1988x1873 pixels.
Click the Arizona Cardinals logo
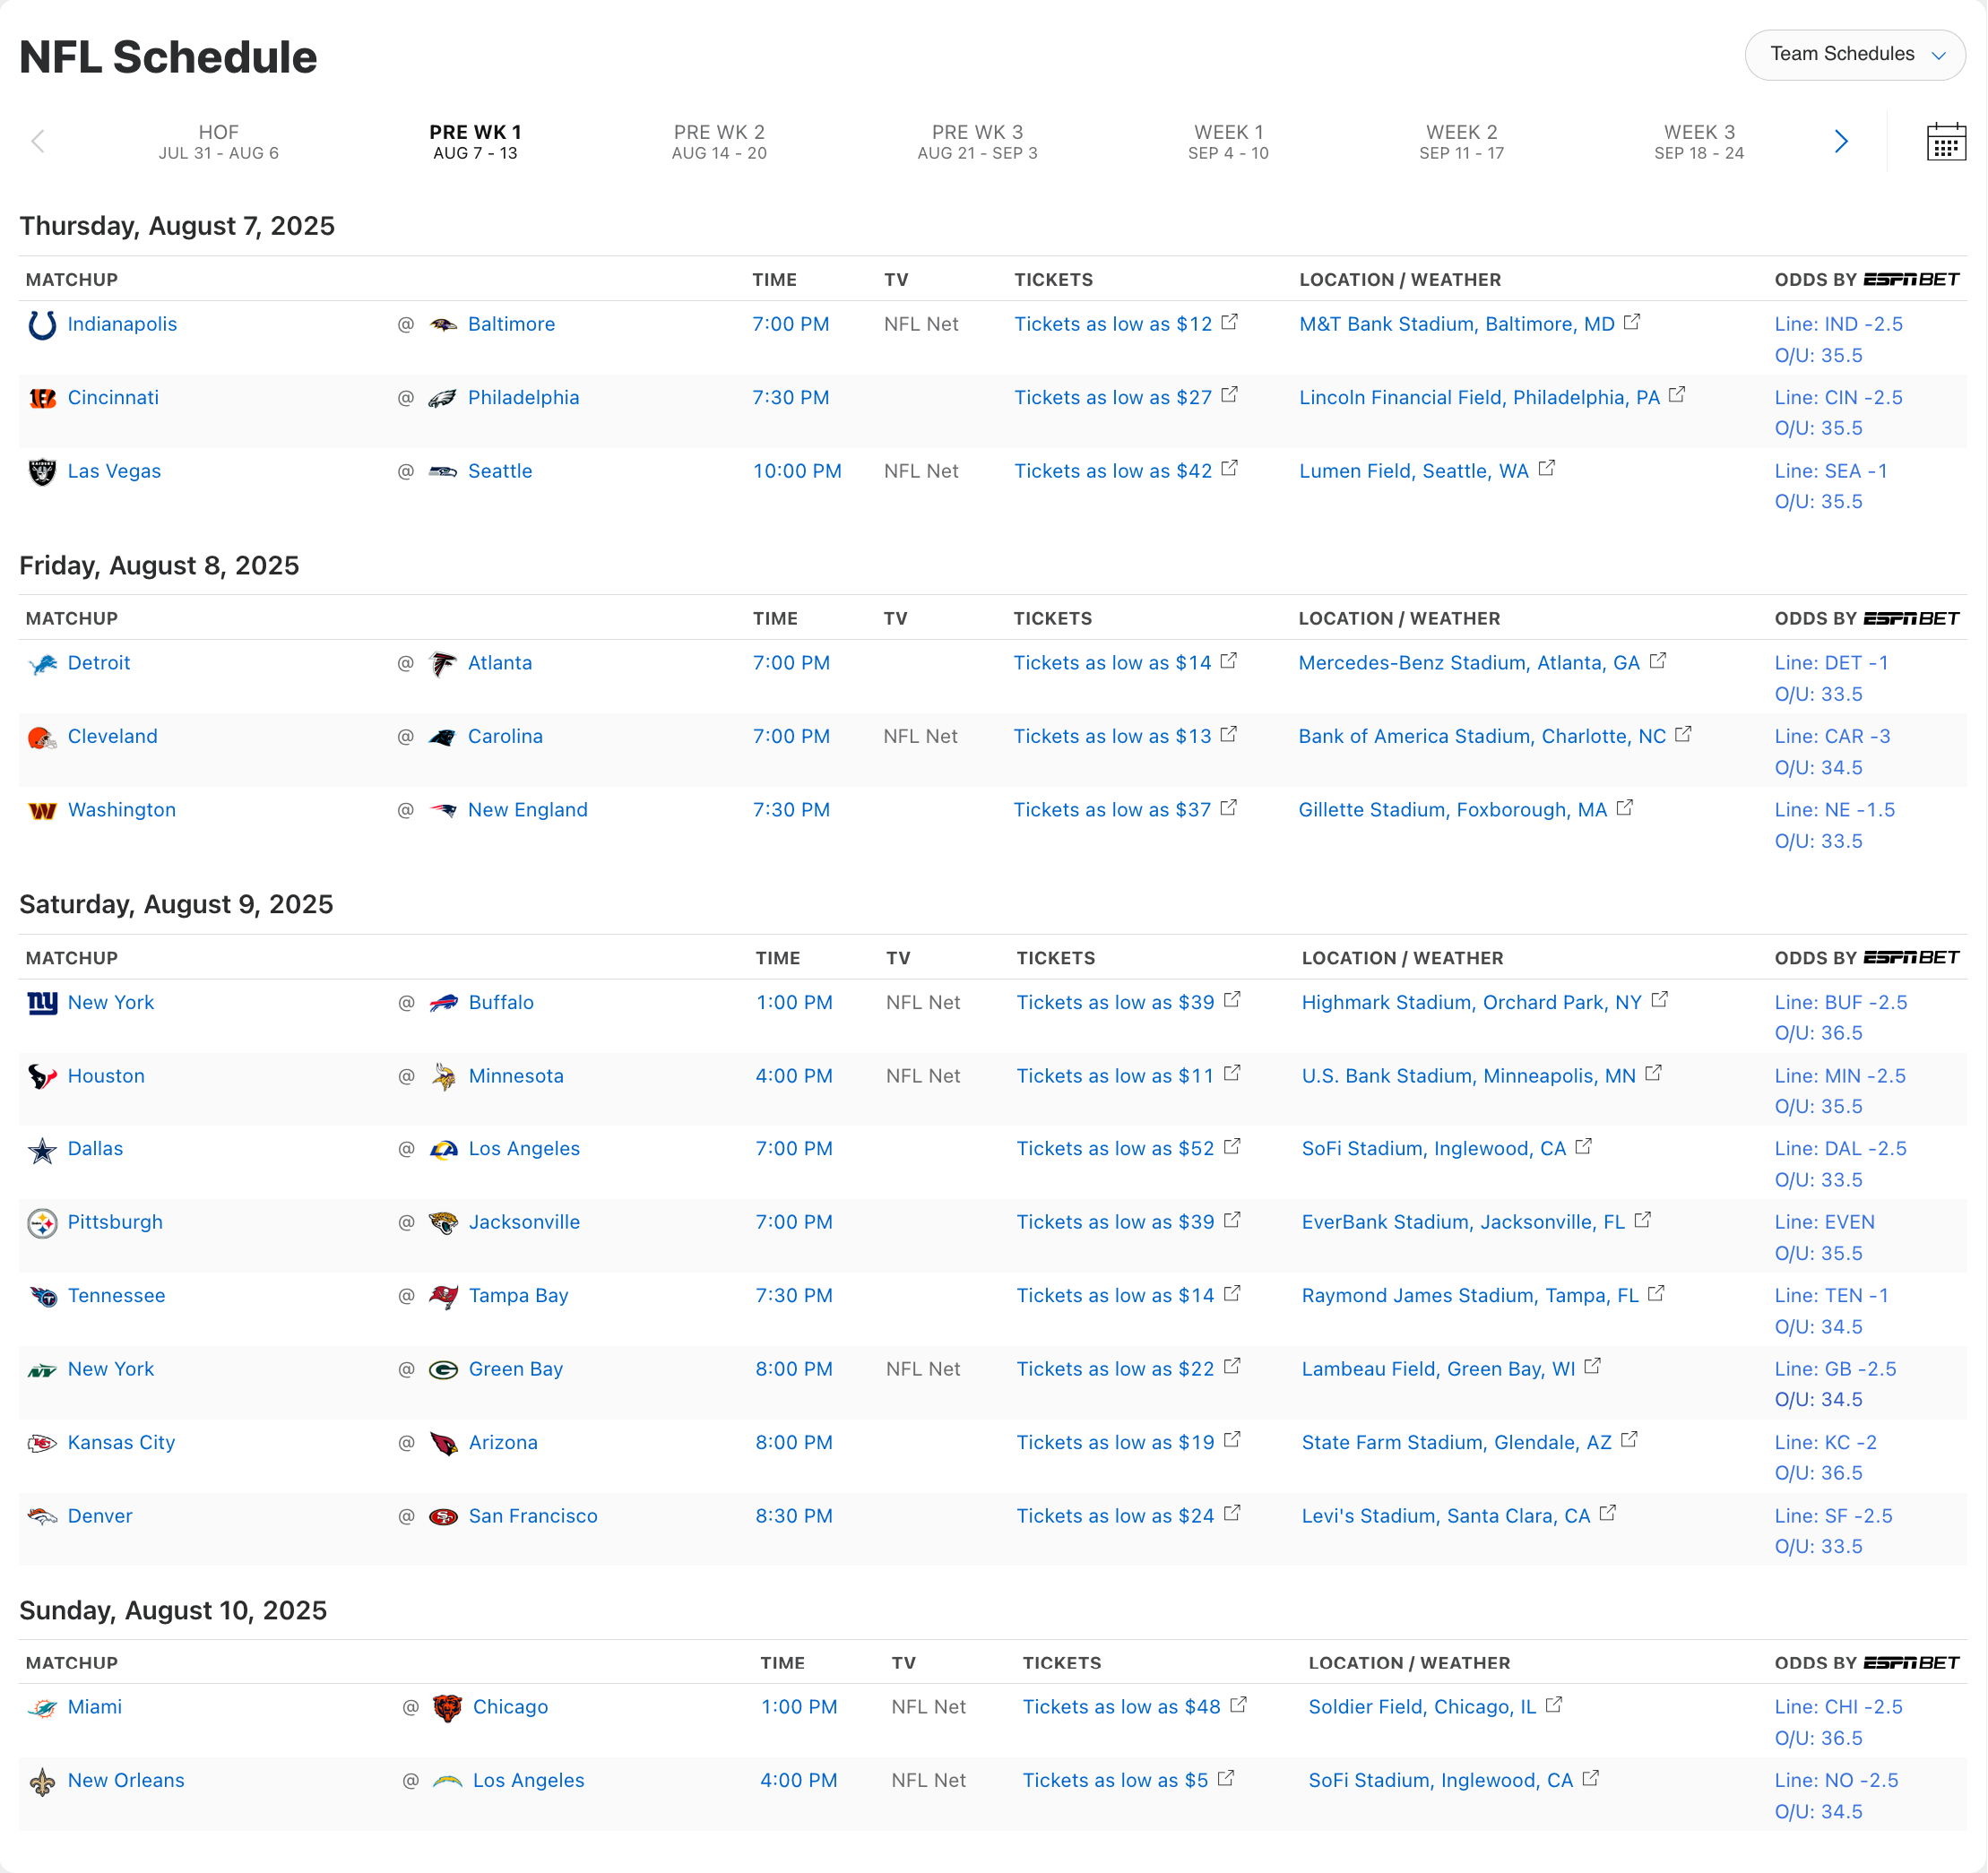coord(444,1443)
